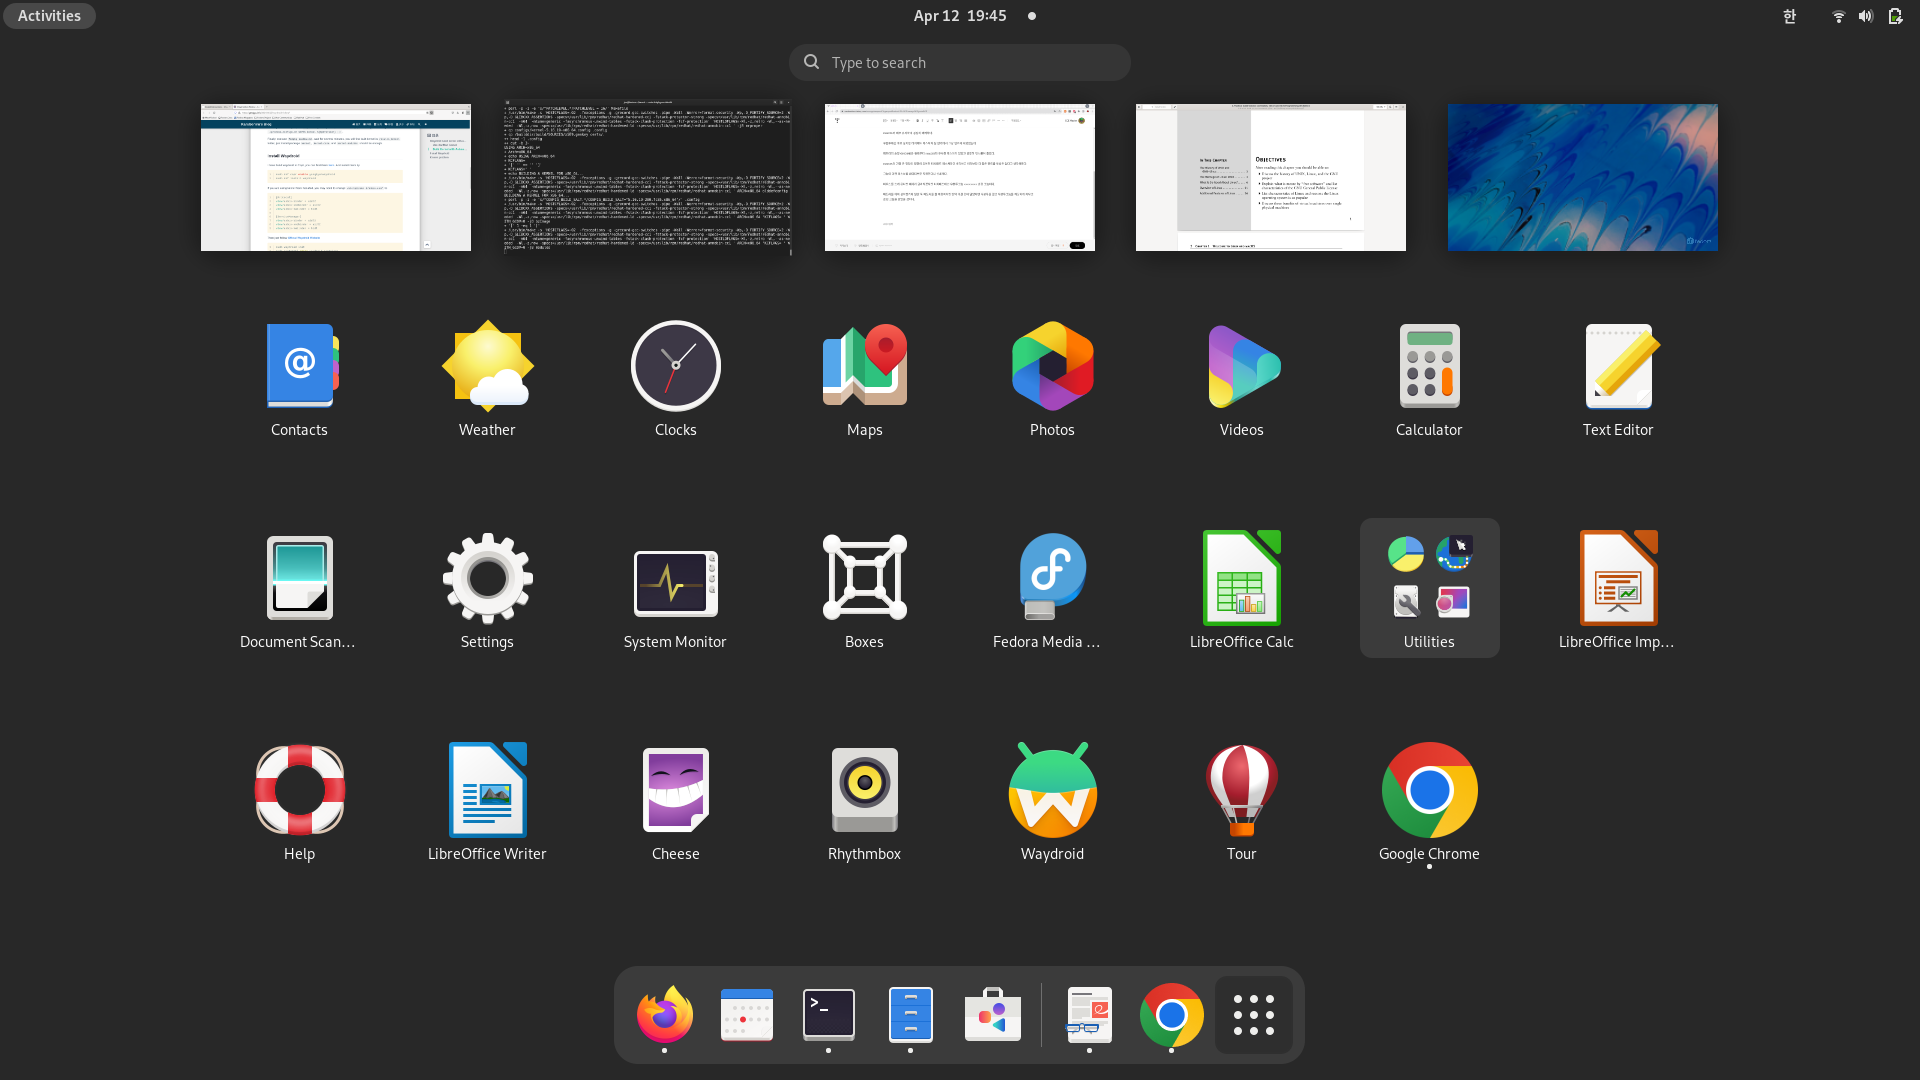Open Firefox from the dock
Screen dimensions: 1920x1080
[x=665, y=1015]
